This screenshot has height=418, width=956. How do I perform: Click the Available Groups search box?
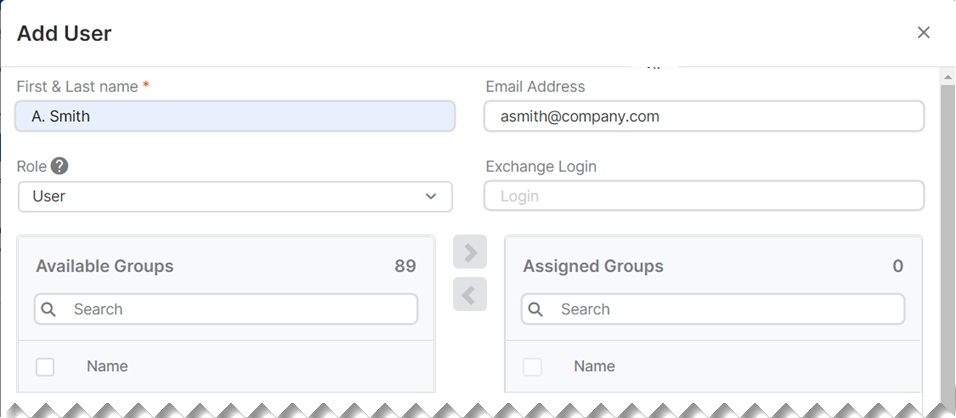tap(226, 309)
